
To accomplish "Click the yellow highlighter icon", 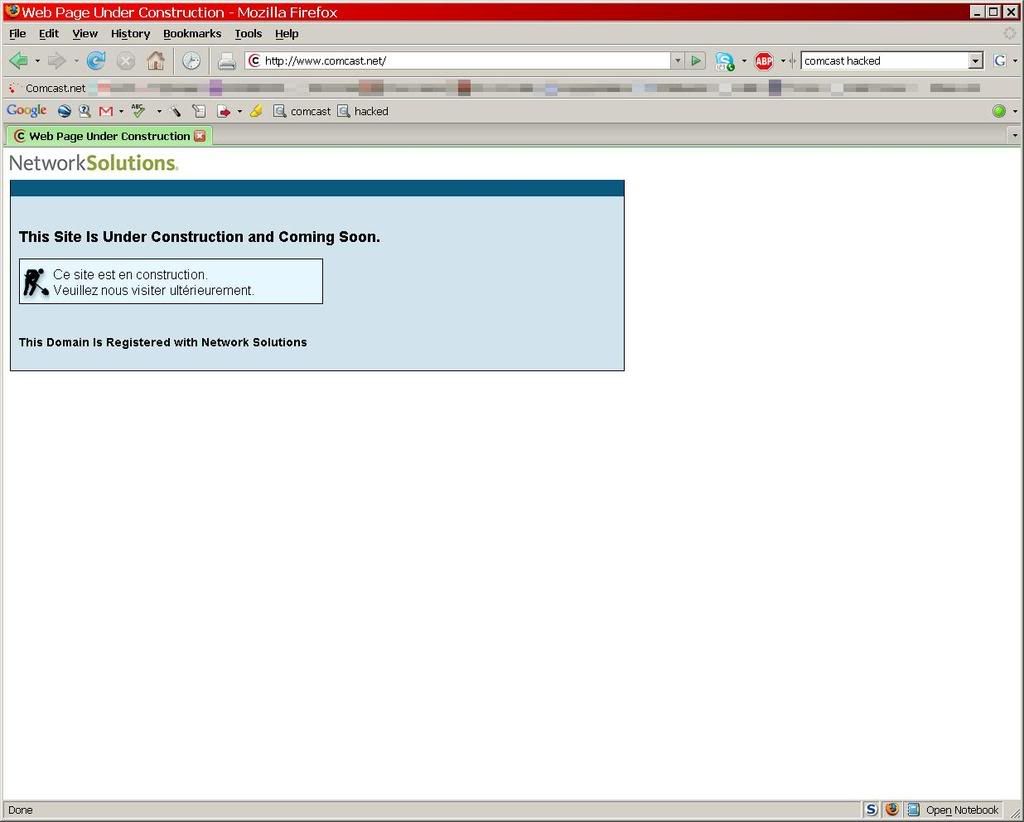I will pyautogui.click(x=256, y=112).
